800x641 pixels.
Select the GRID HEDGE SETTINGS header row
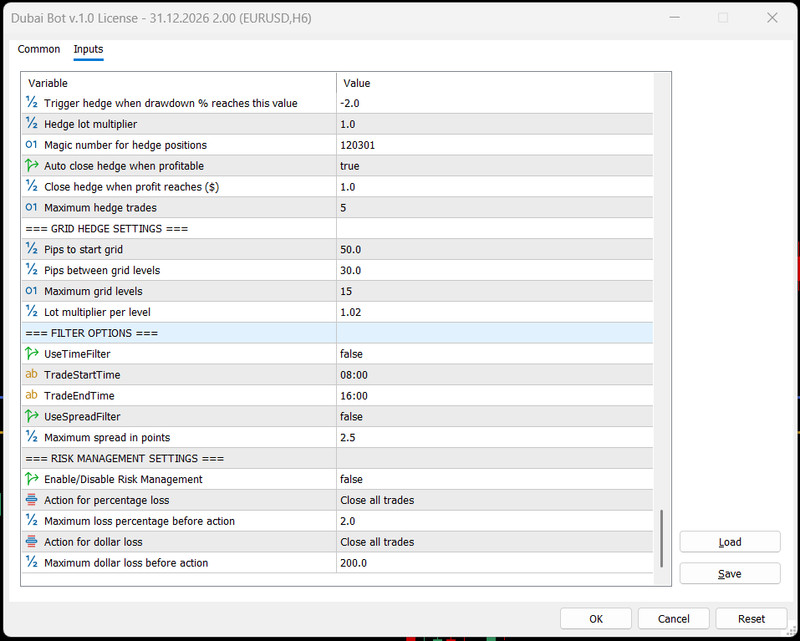click(x=337, y=229)
